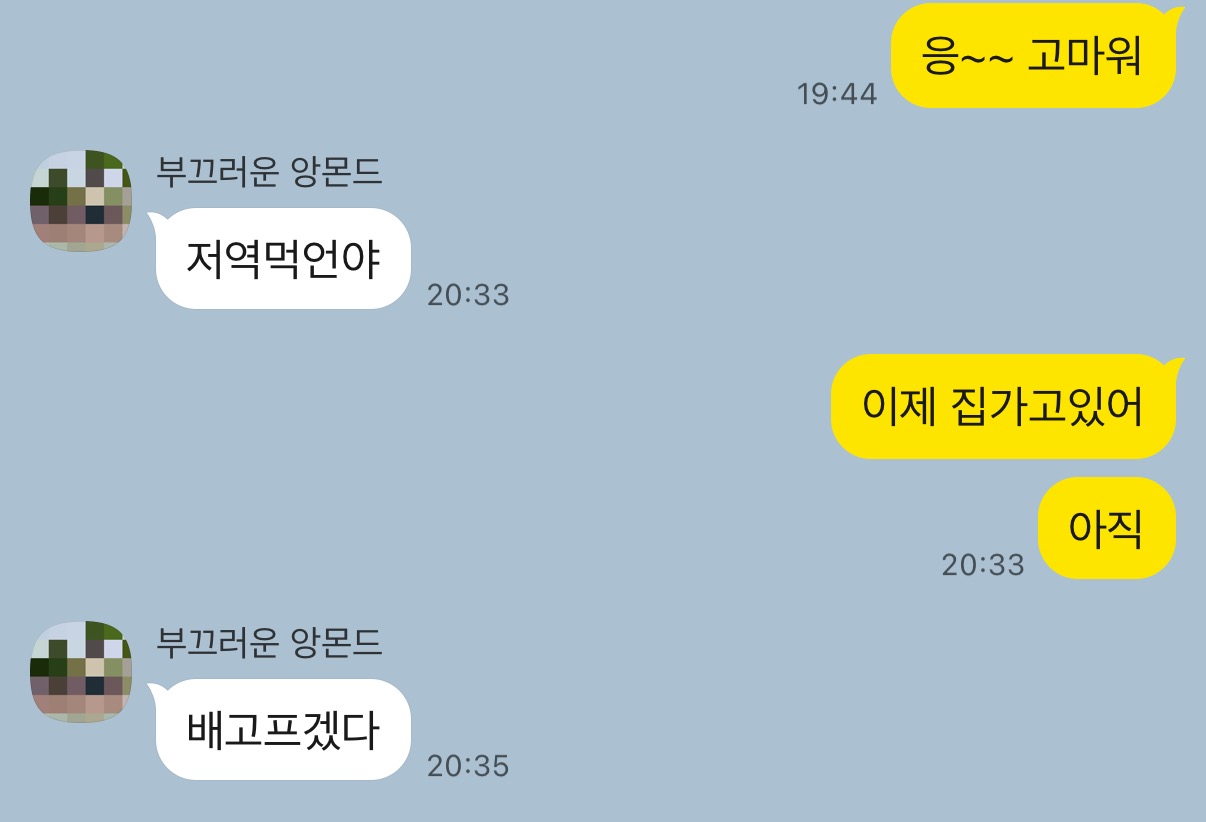Image resolution: width=1206 pixels, height=822 pixels.
Task: Select the white 배고프겠다 message bubble
Action: [x=281, y=730]
